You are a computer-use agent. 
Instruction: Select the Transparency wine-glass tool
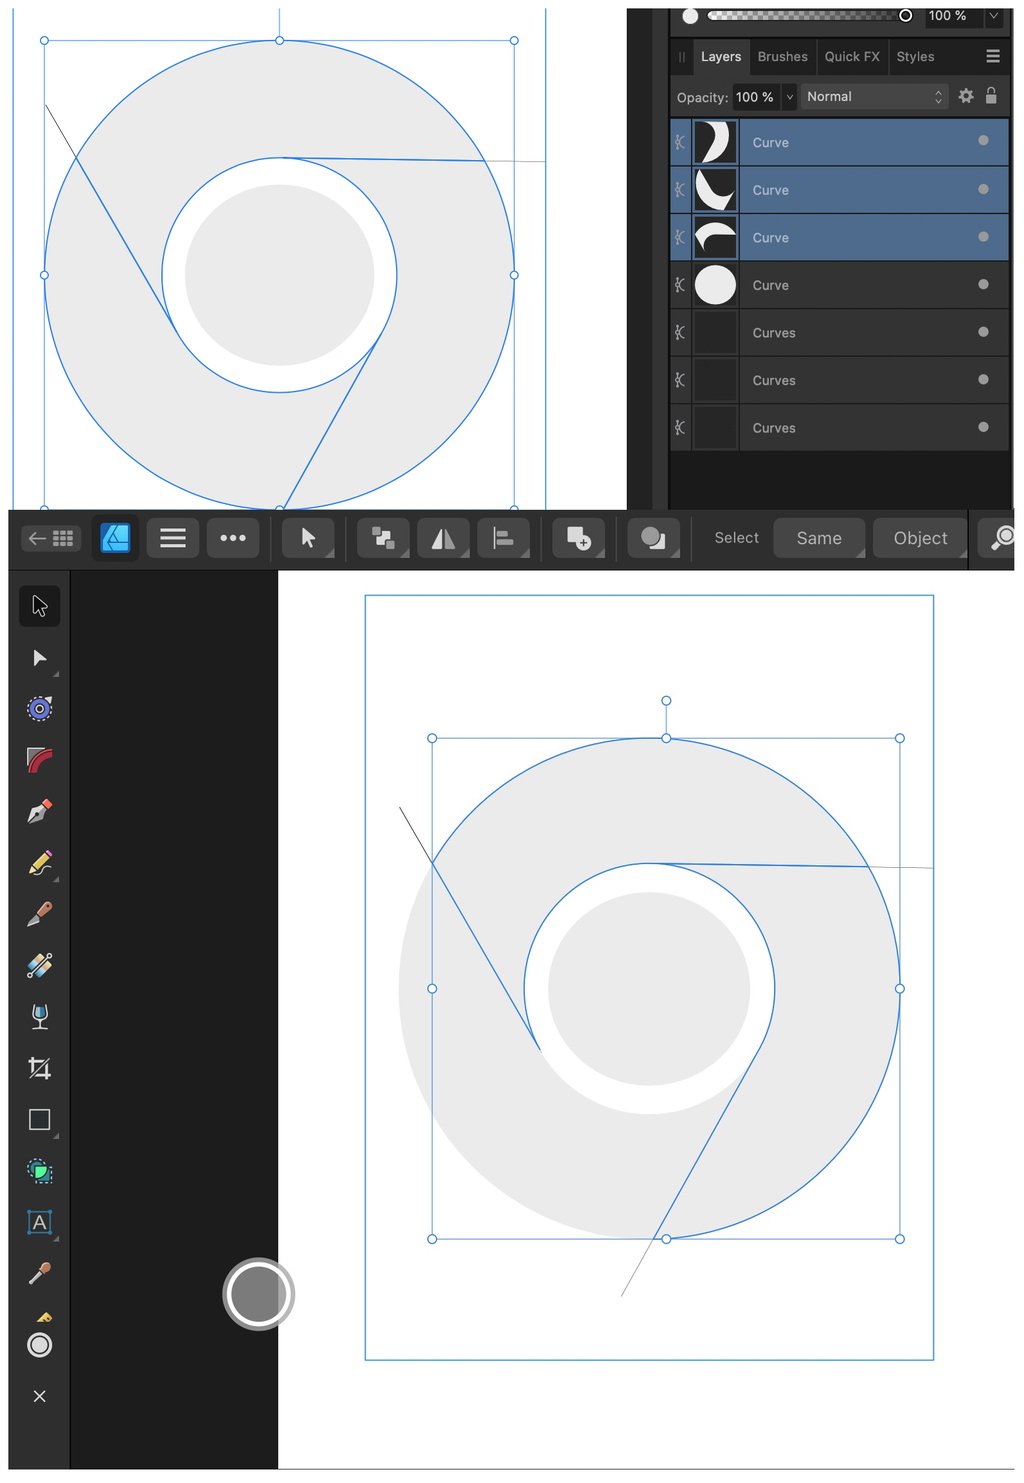40,1017
